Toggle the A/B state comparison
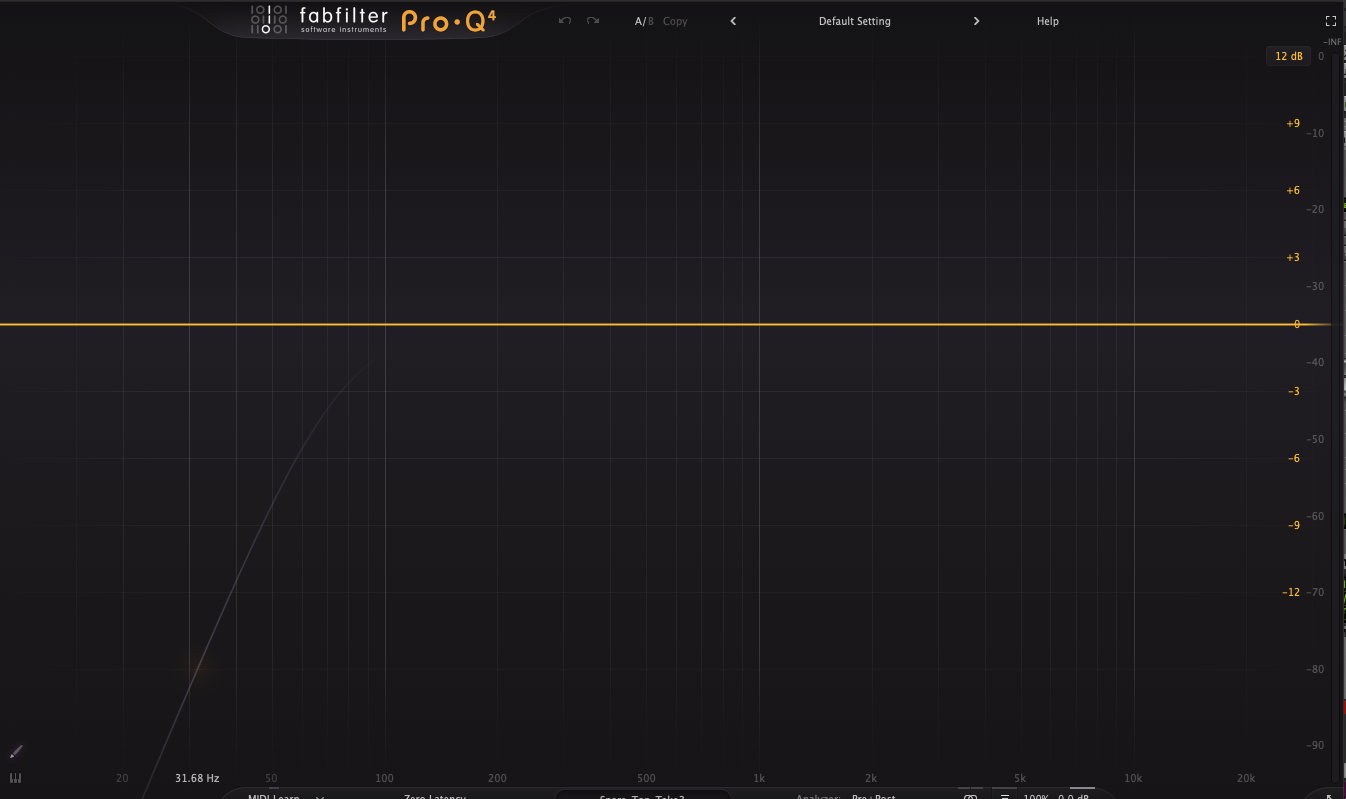This screenshot has height=799, width=1346. tap(644, 21)
